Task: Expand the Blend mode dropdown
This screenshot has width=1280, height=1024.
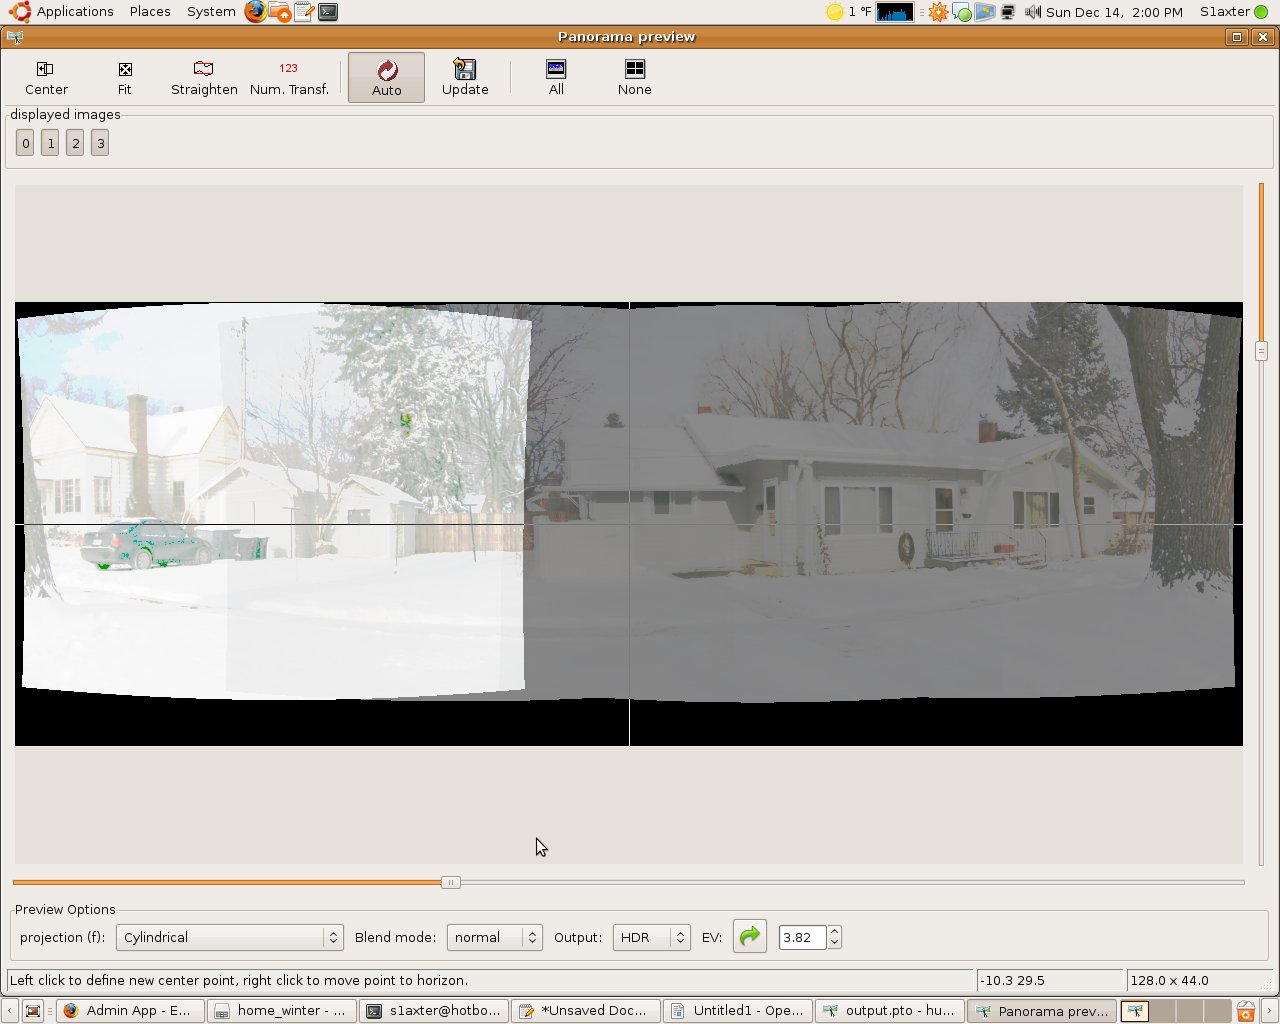Action: pyautogui.click(x=494, y=937)
